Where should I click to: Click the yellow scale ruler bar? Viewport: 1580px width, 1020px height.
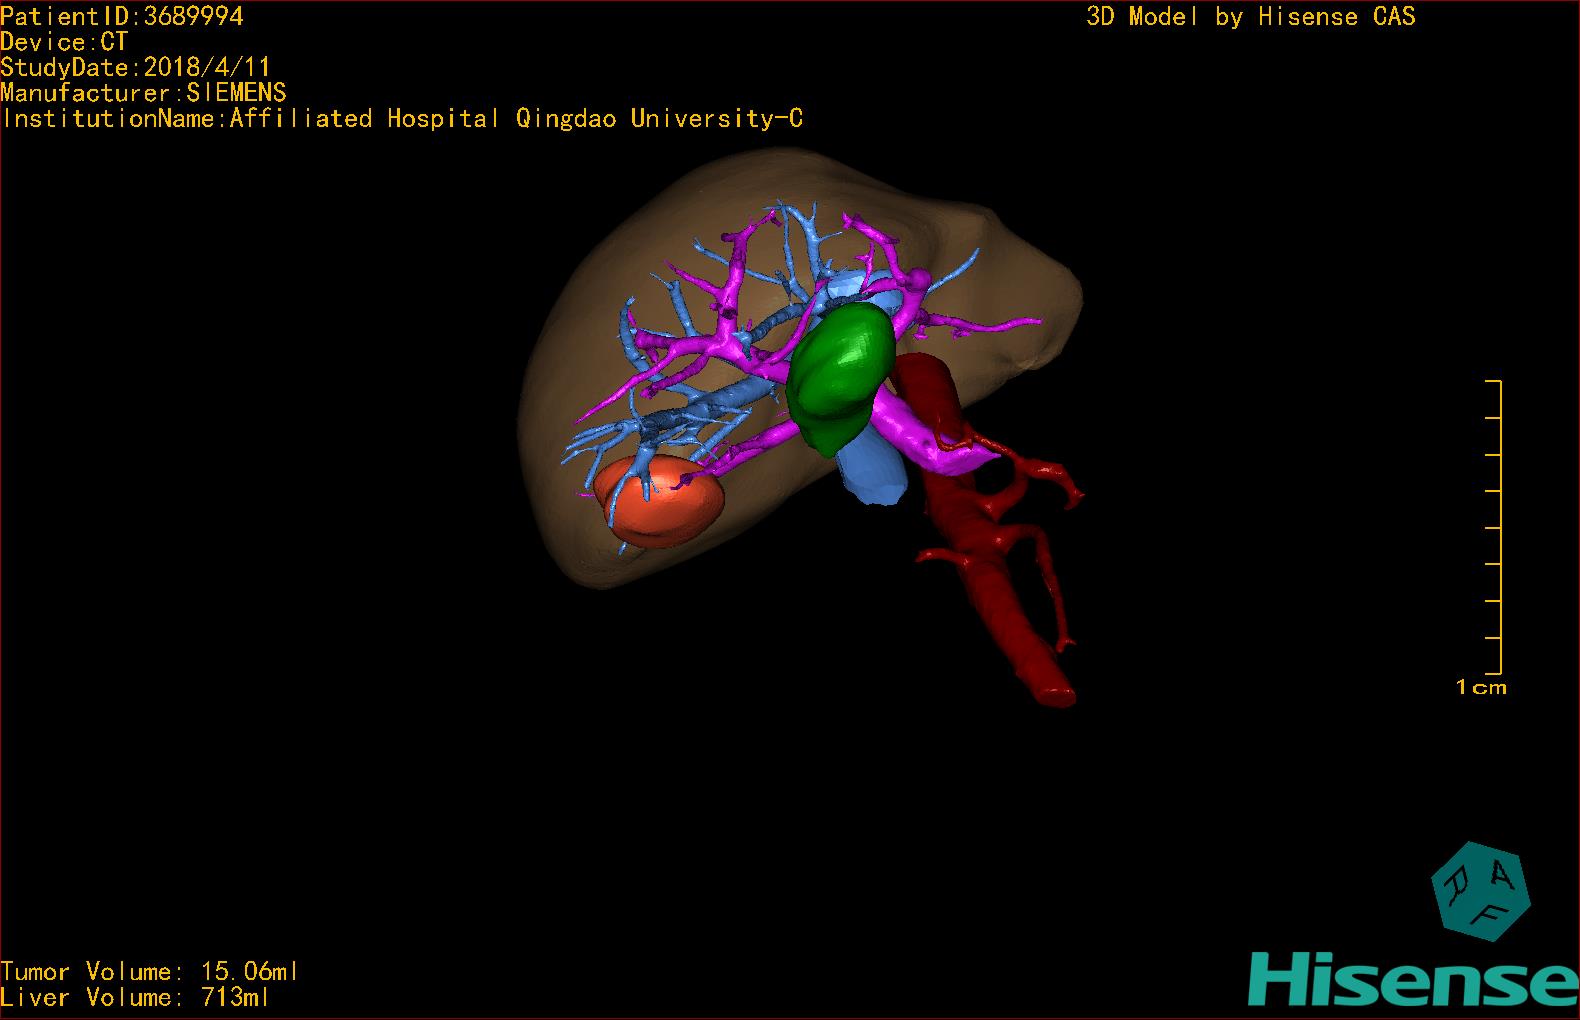point(1494,527)
